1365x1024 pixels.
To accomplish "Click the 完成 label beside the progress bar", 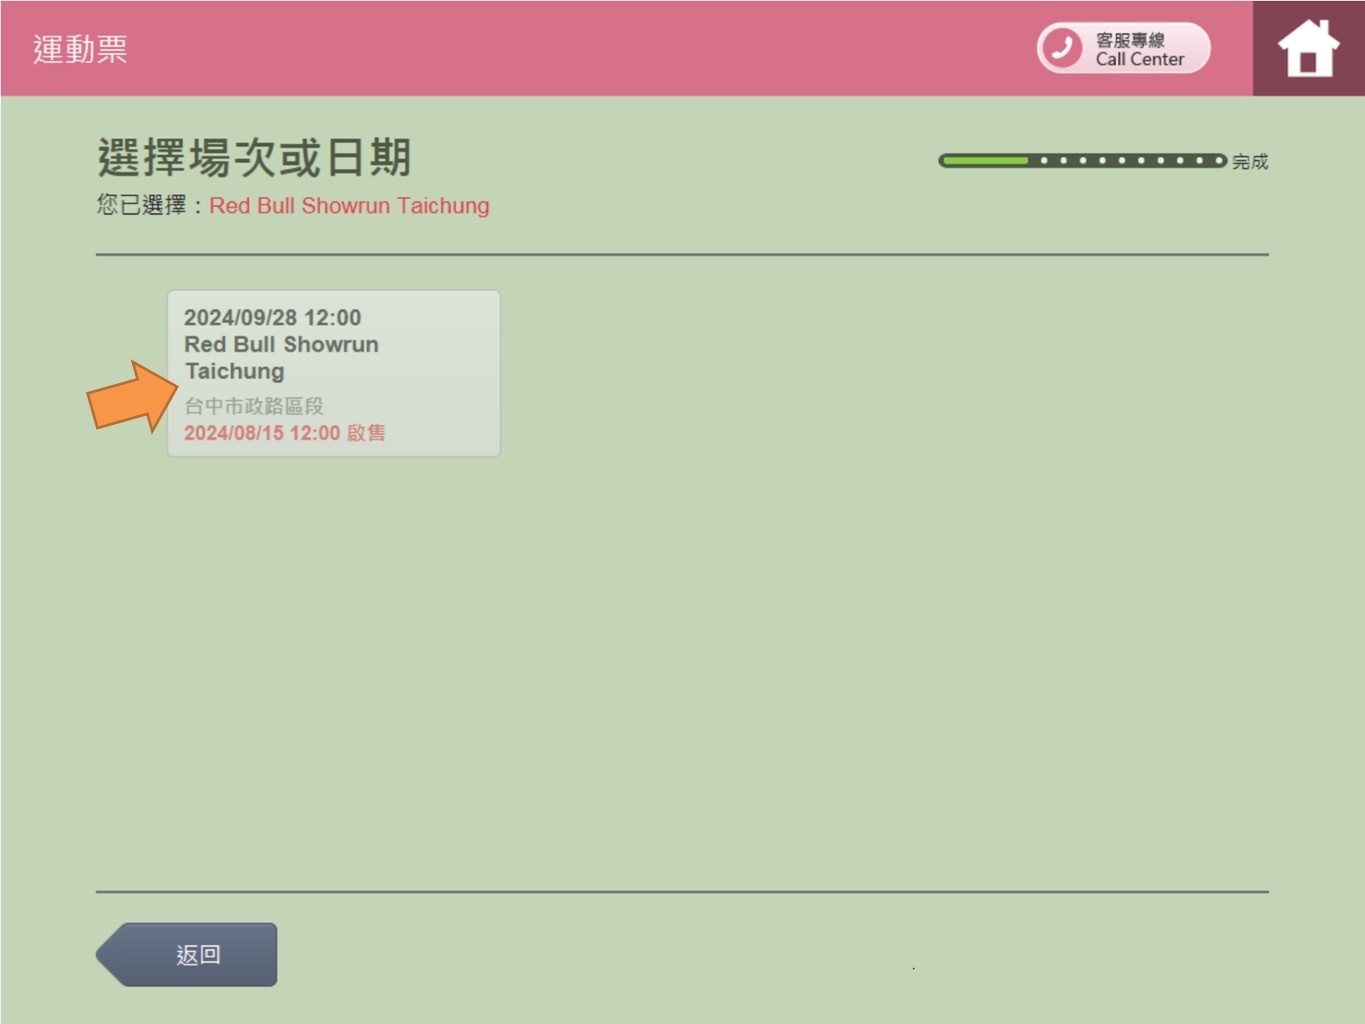I will pyautogui.click(x=1250, y=162).
